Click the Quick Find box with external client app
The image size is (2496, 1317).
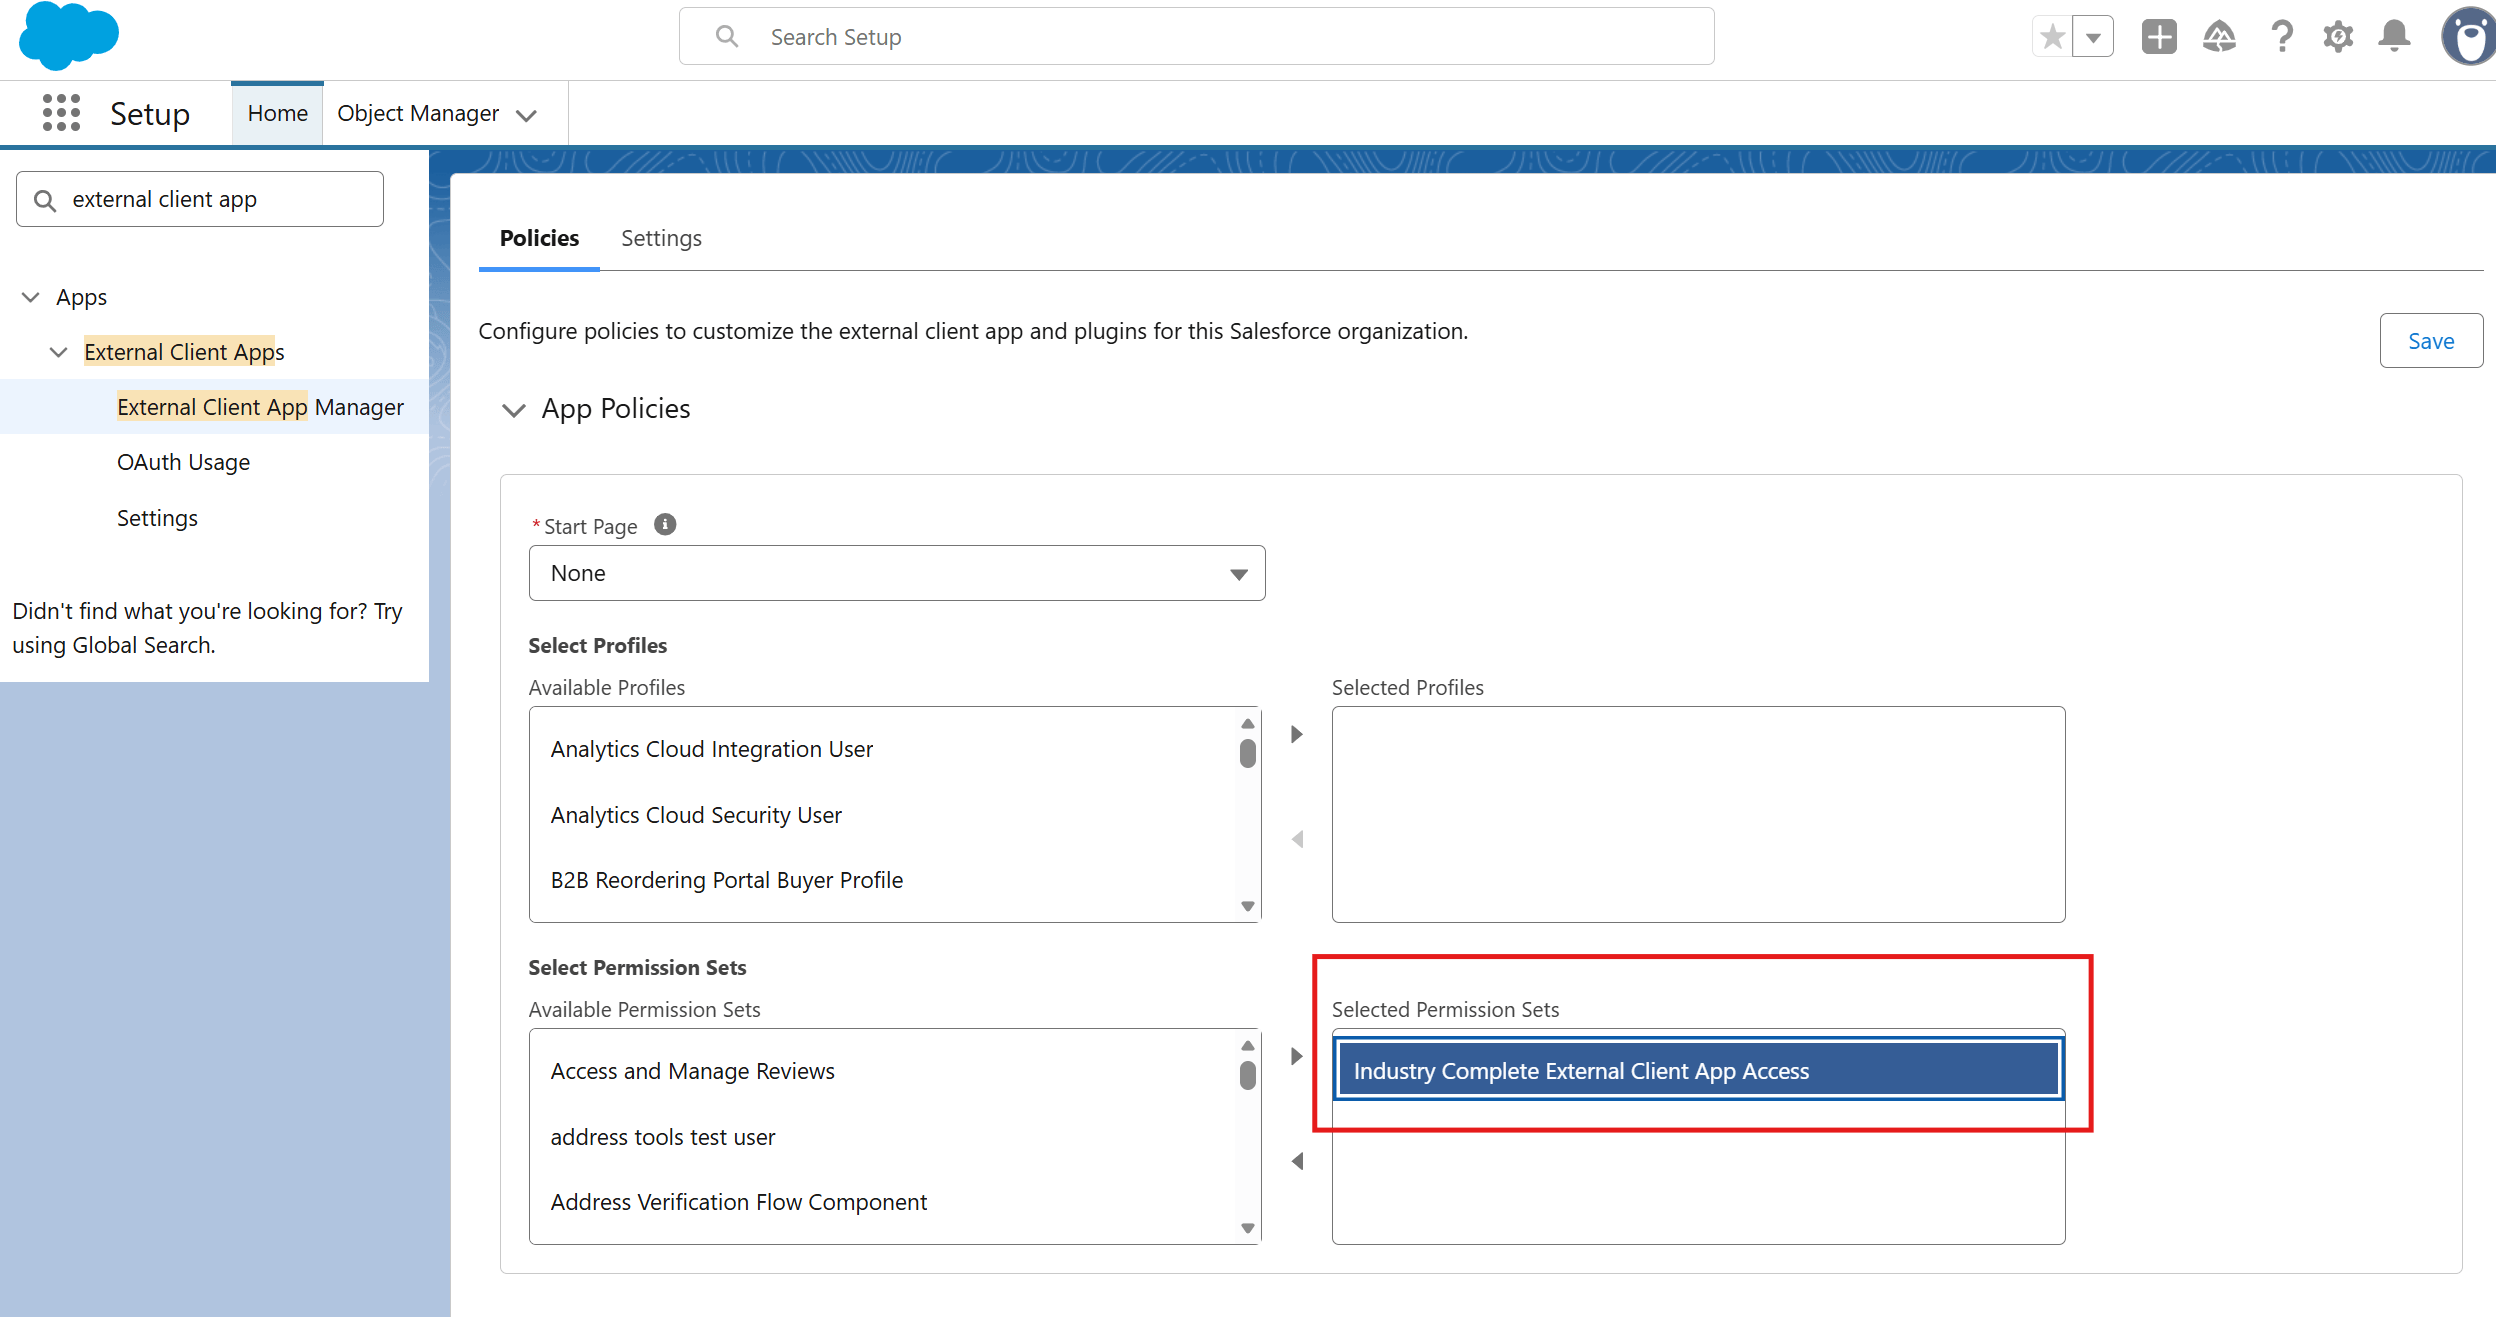(200, 199)
